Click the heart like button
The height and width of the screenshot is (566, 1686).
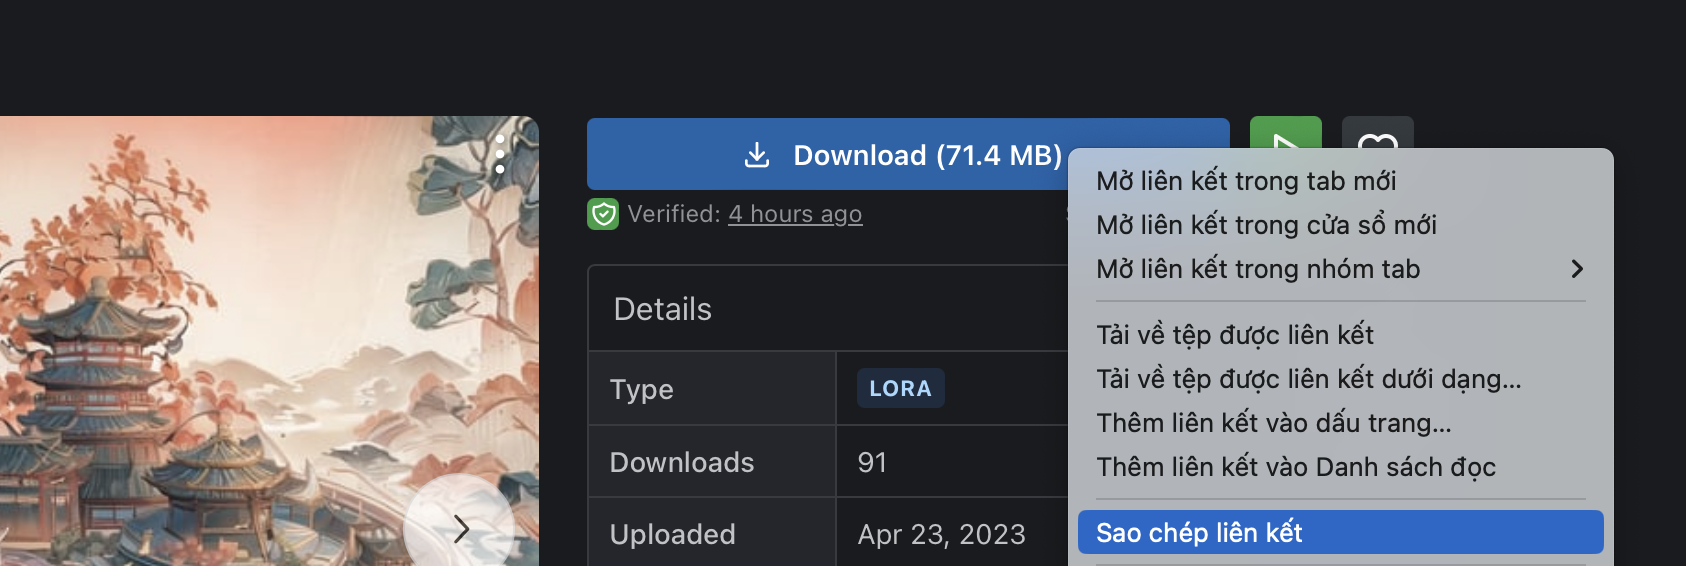[x=1377, y=135]
